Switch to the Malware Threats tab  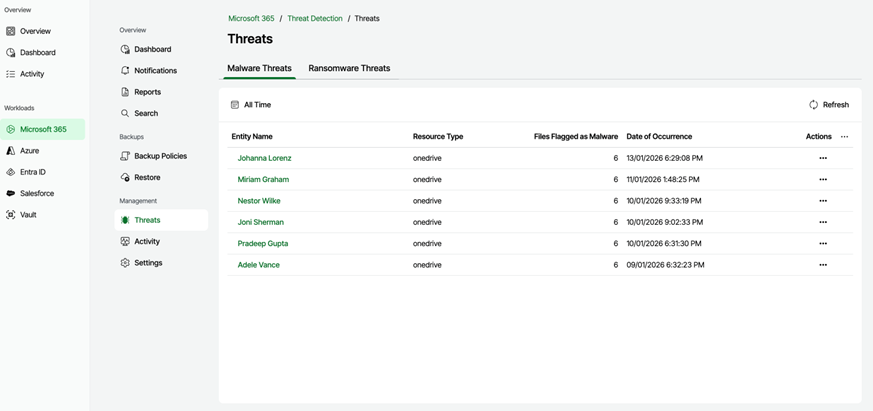[259, 68]
